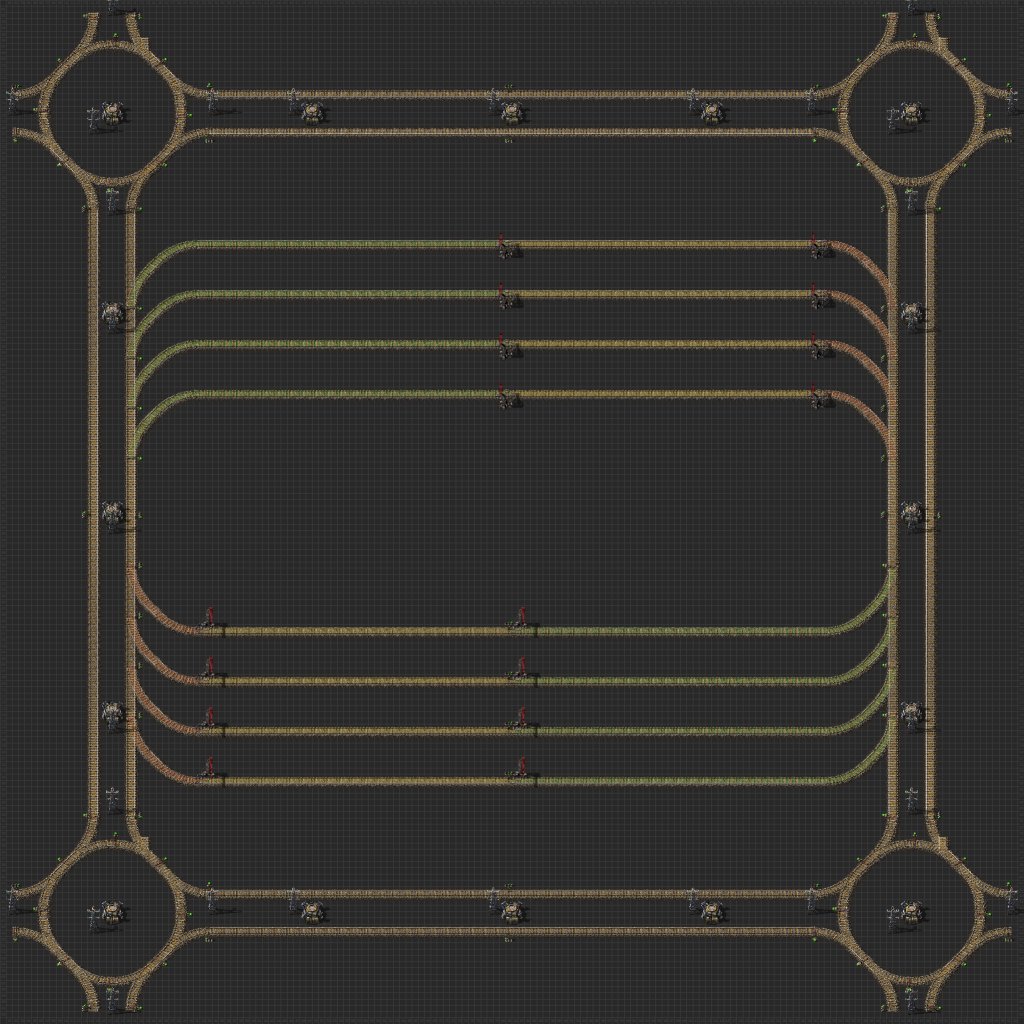
Task: Click the power pole just below the top-left roundabout
Action: click(113, 200)
